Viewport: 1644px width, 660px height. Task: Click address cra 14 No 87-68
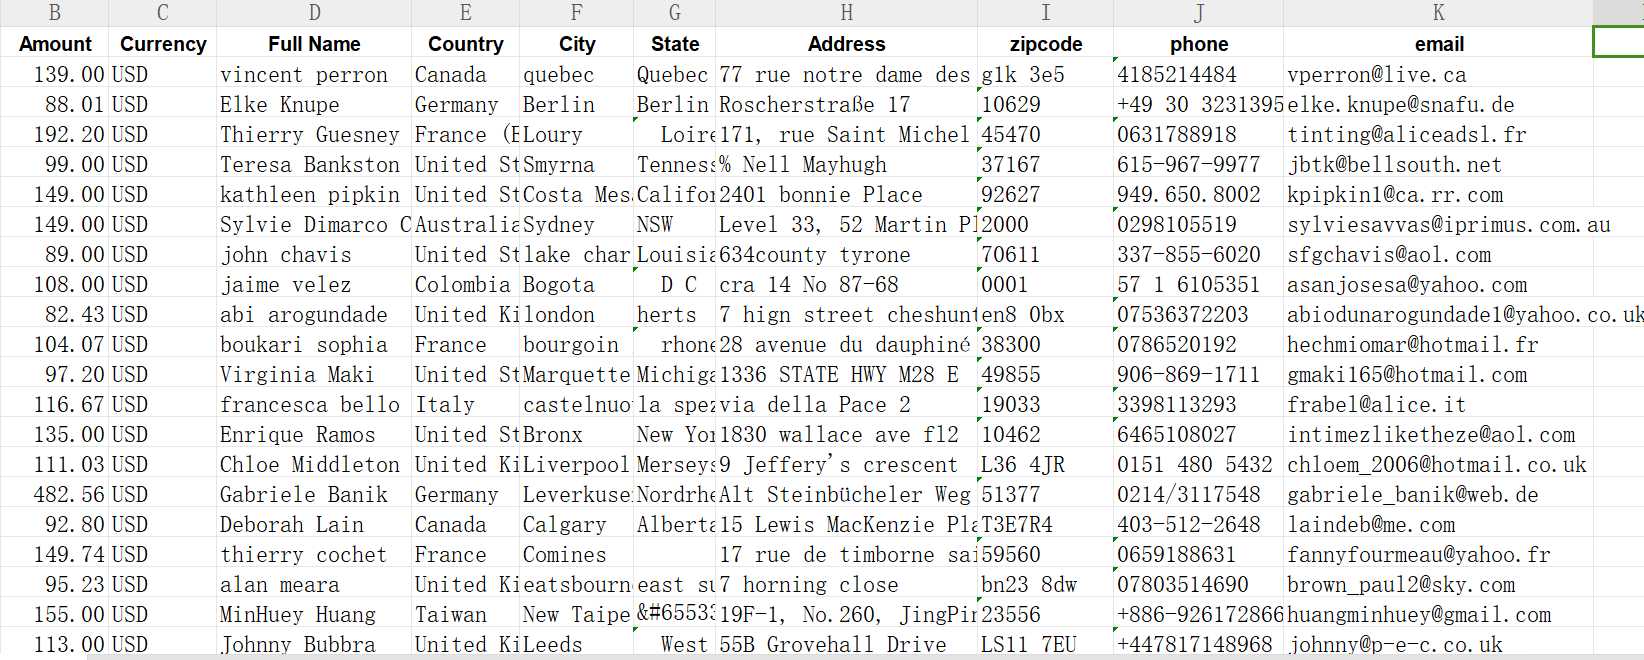coord(846,284)
